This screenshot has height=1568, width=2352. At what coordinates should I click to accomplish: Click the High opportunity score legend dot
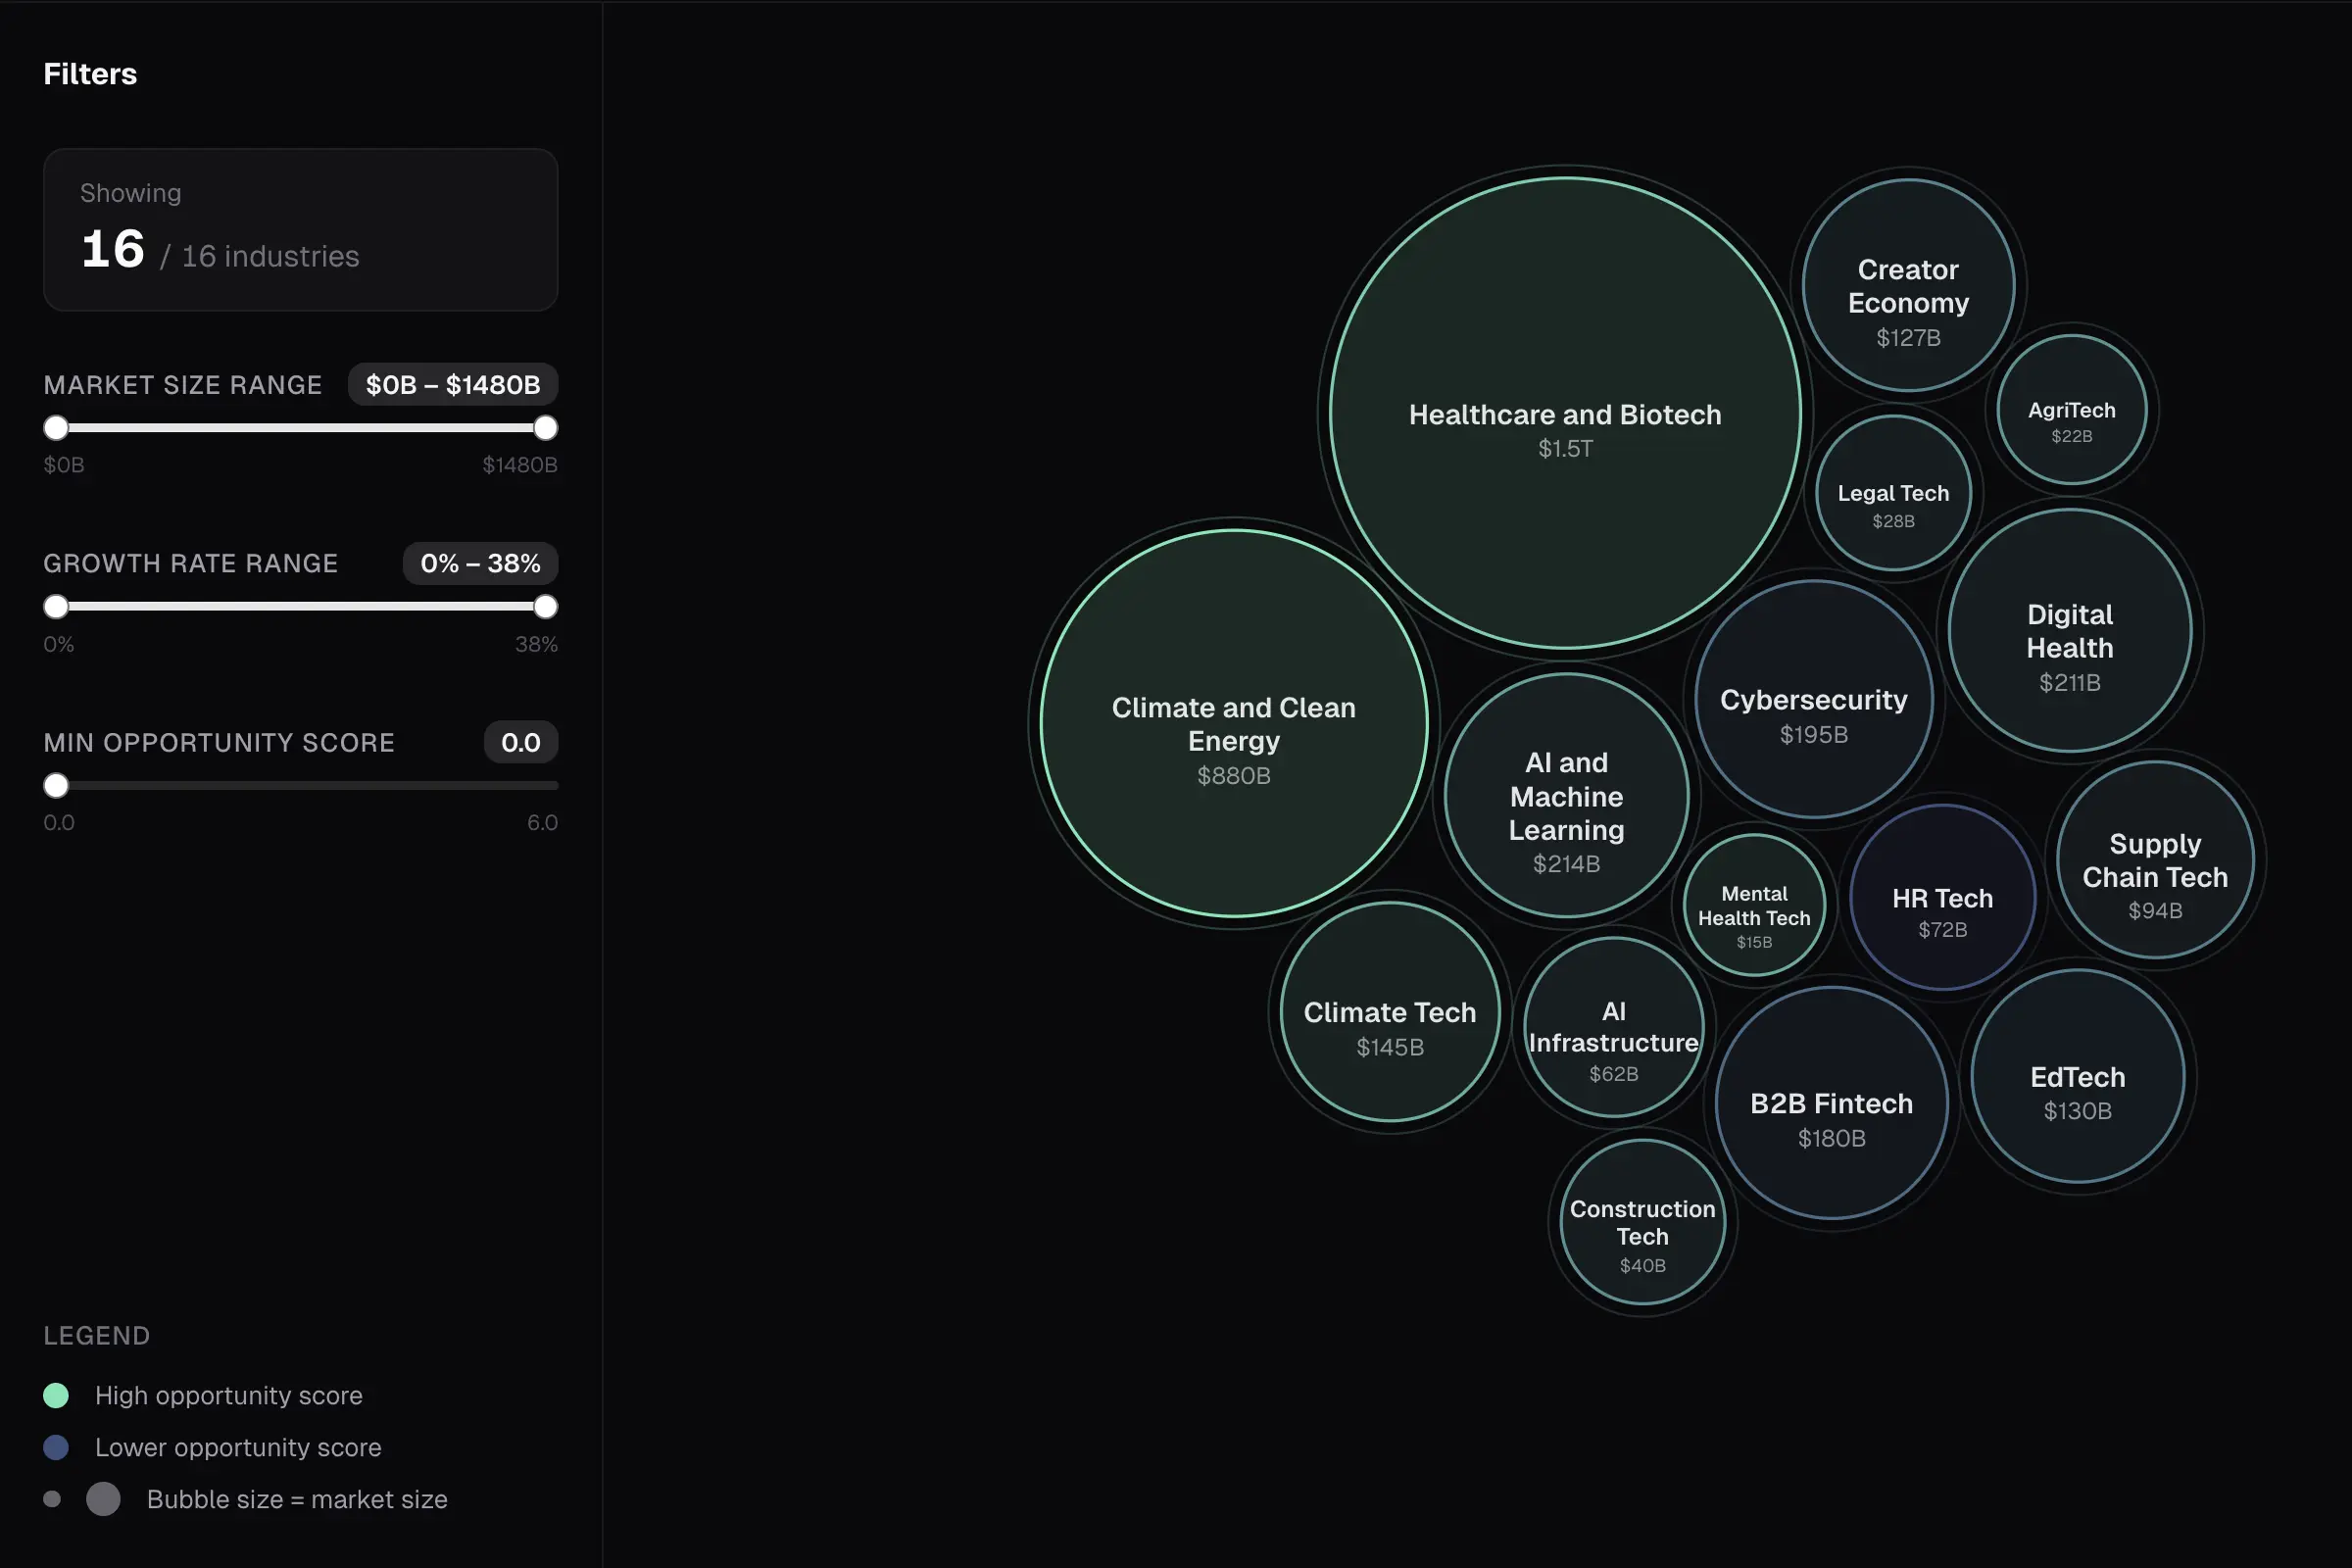(57, 1395)
